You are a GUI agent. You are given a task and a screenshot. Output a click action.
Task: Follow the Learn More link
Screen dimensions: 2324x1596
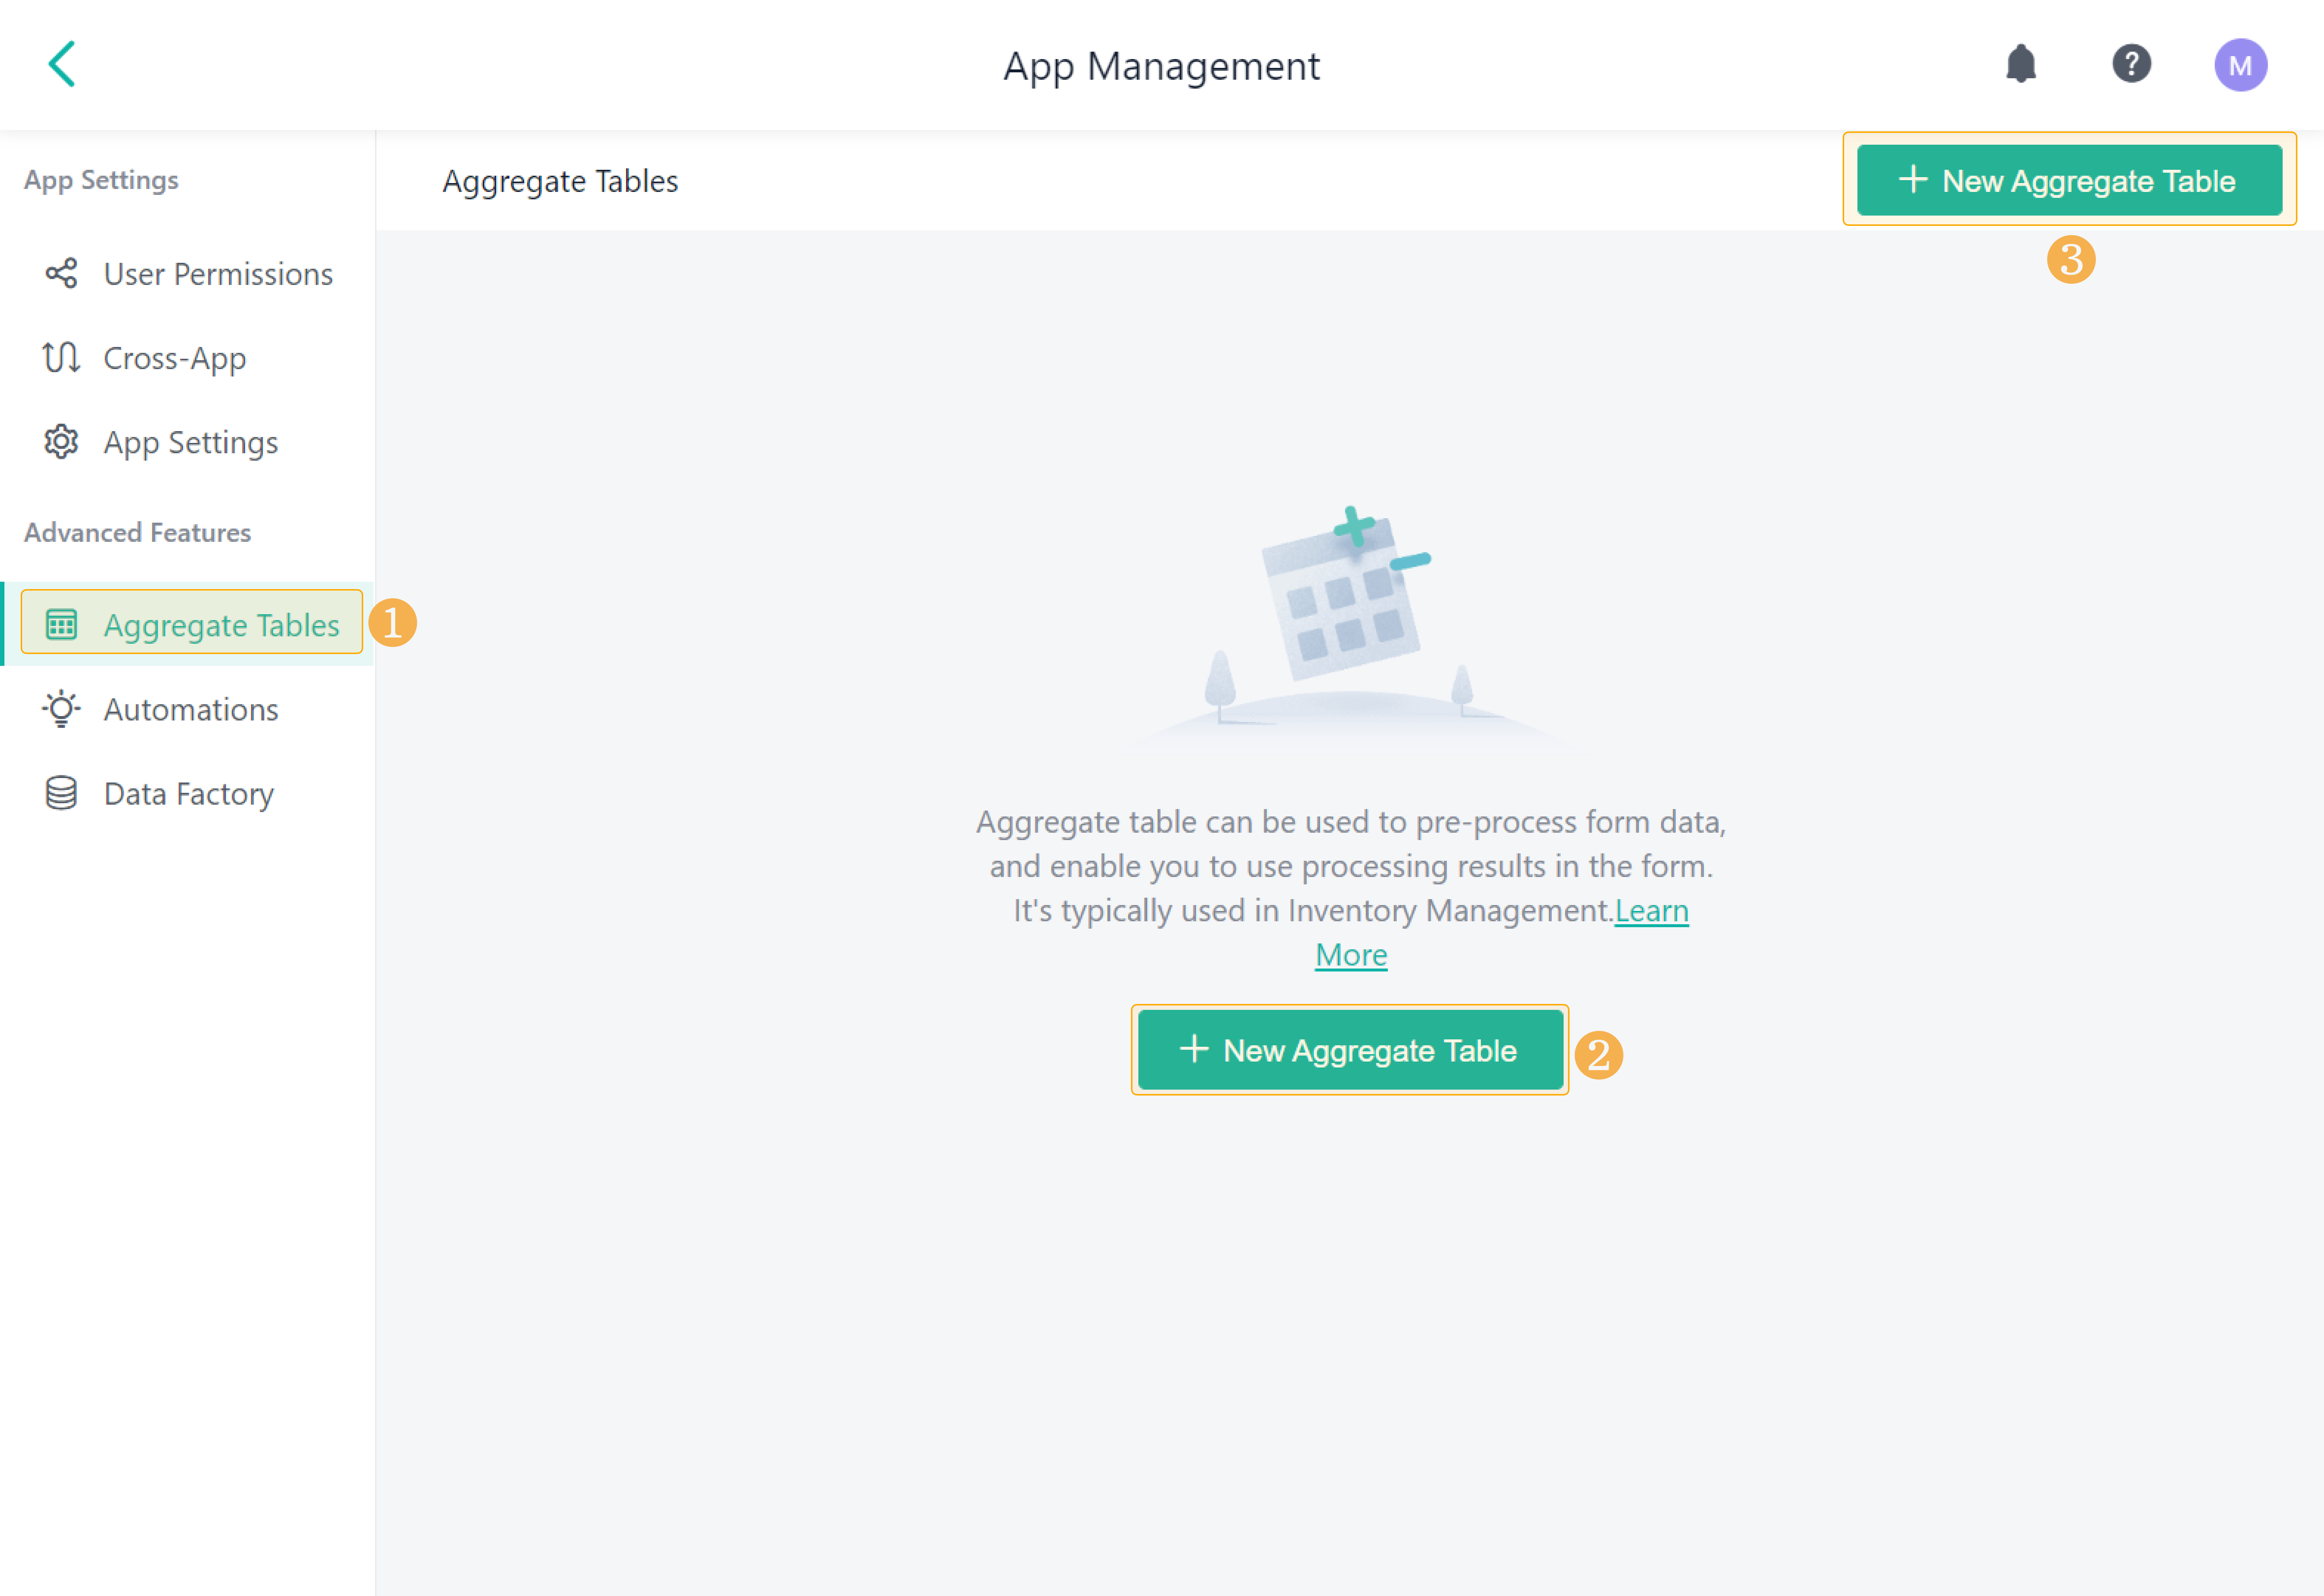(1651, 911)
